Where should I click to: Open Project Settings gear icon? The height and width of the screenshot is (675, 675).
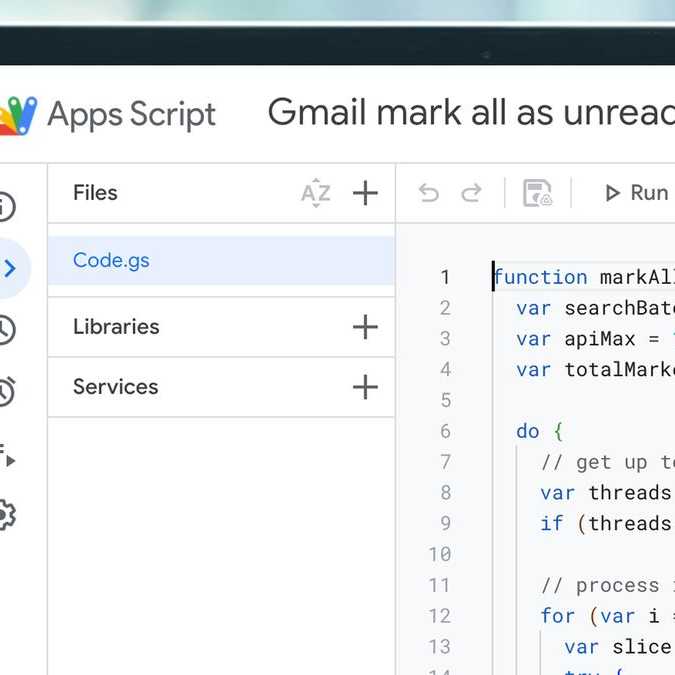[6, 515]
